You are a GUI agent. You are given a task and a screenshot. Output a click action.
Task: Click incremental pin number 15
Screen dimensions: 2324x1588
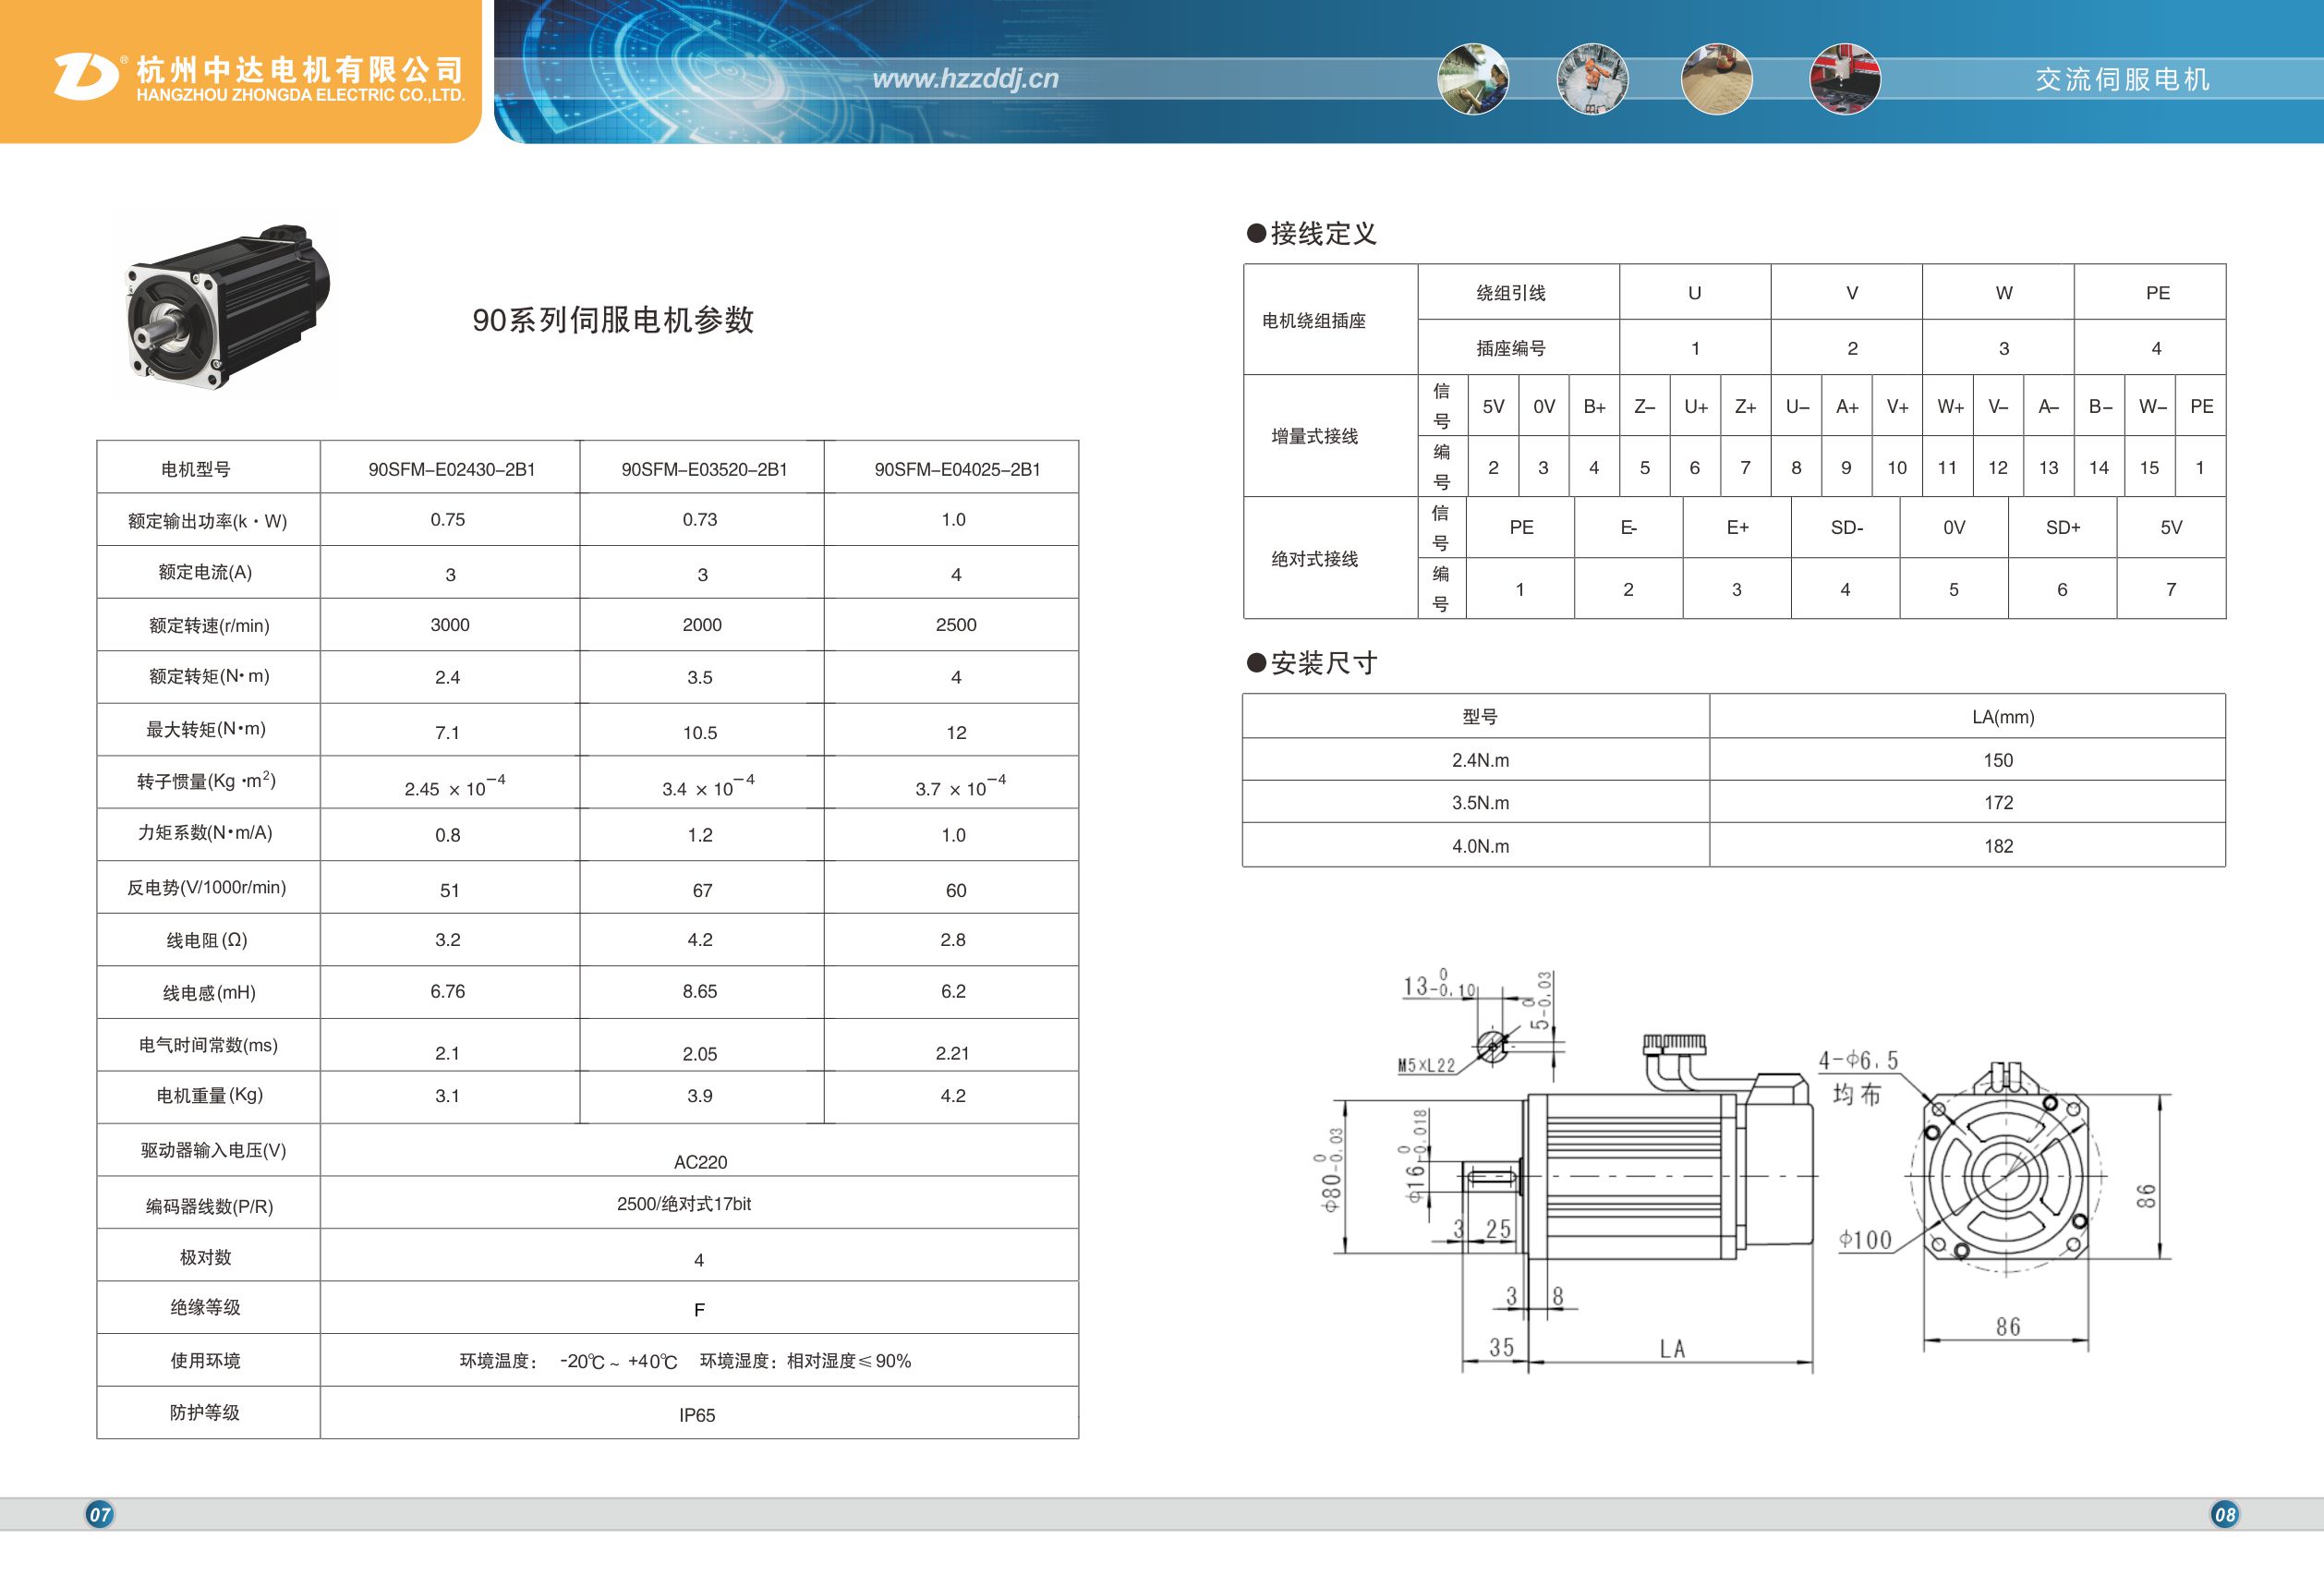pyautogui.click(x=2149, y=467)
